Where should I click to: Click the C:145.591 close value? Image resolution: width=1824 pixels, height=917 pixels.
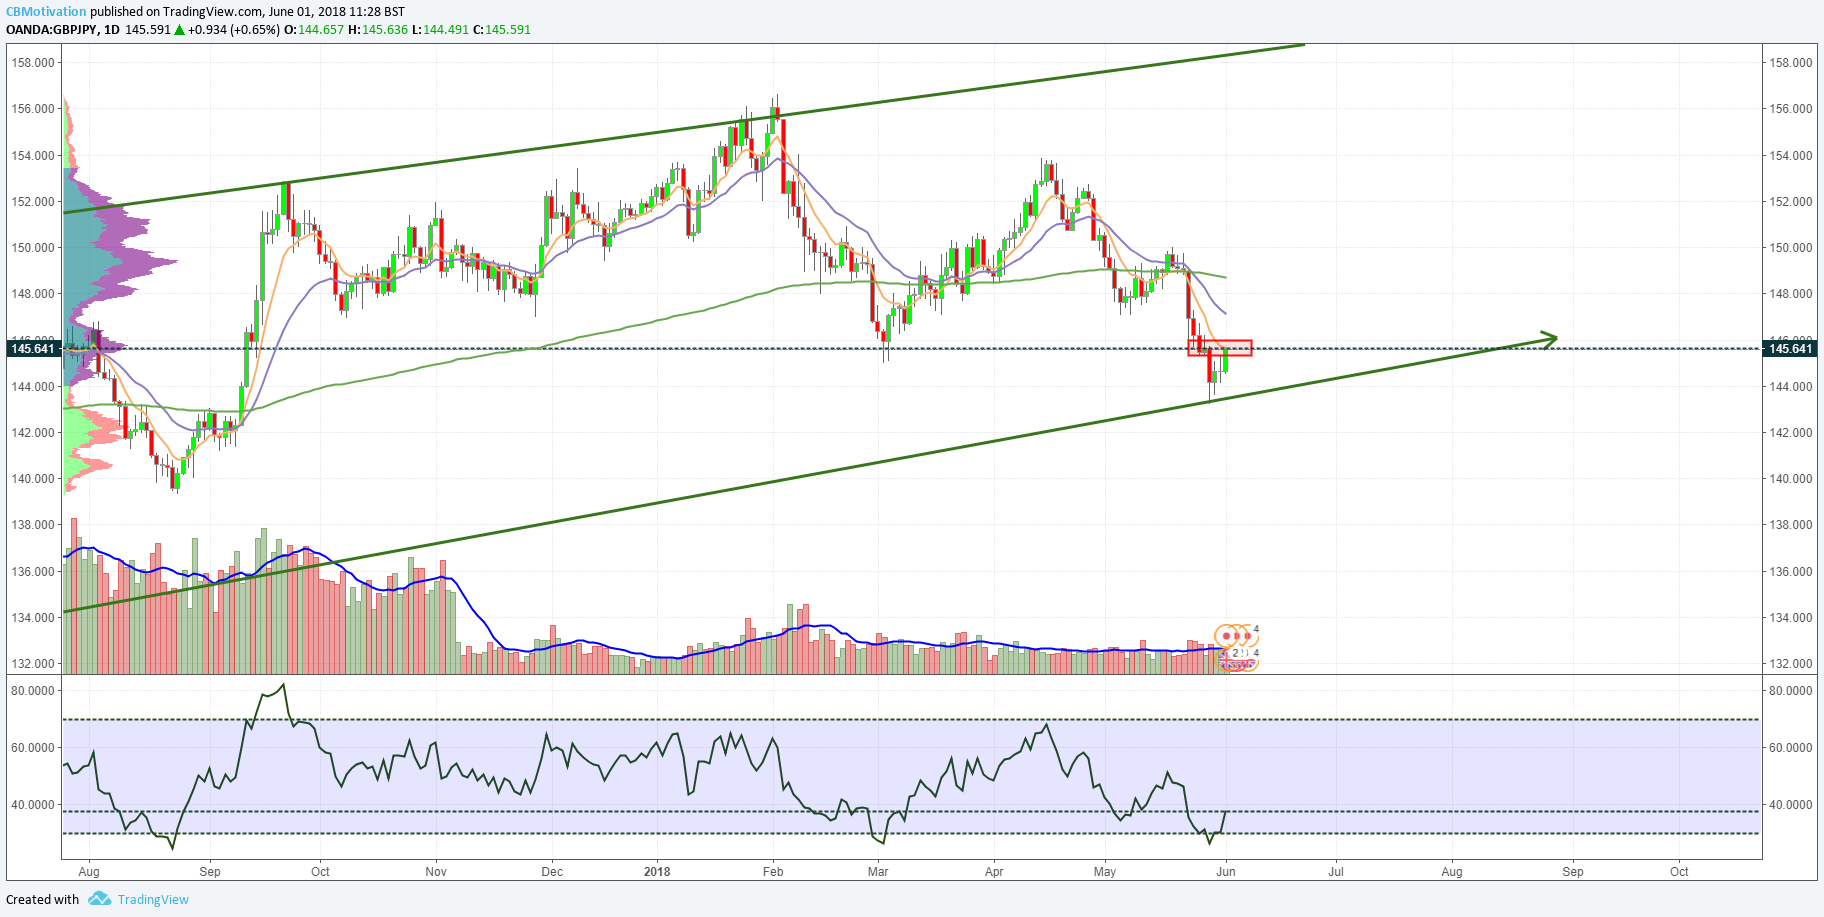(502, 30)
